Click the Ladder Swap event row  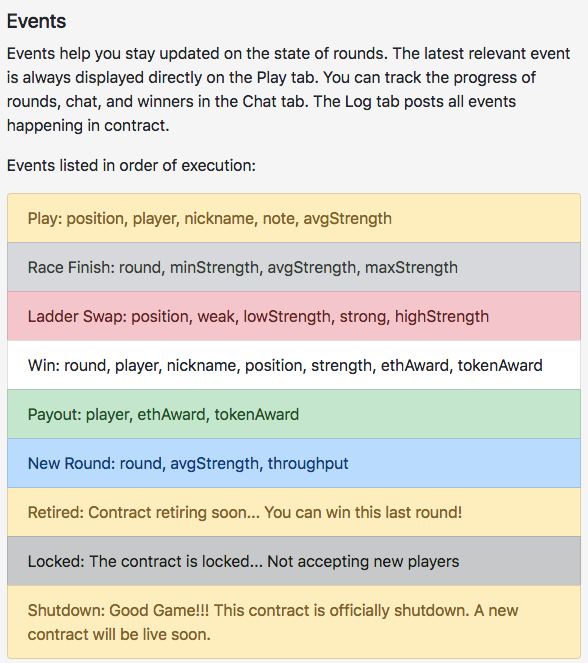tap(294, 316)
